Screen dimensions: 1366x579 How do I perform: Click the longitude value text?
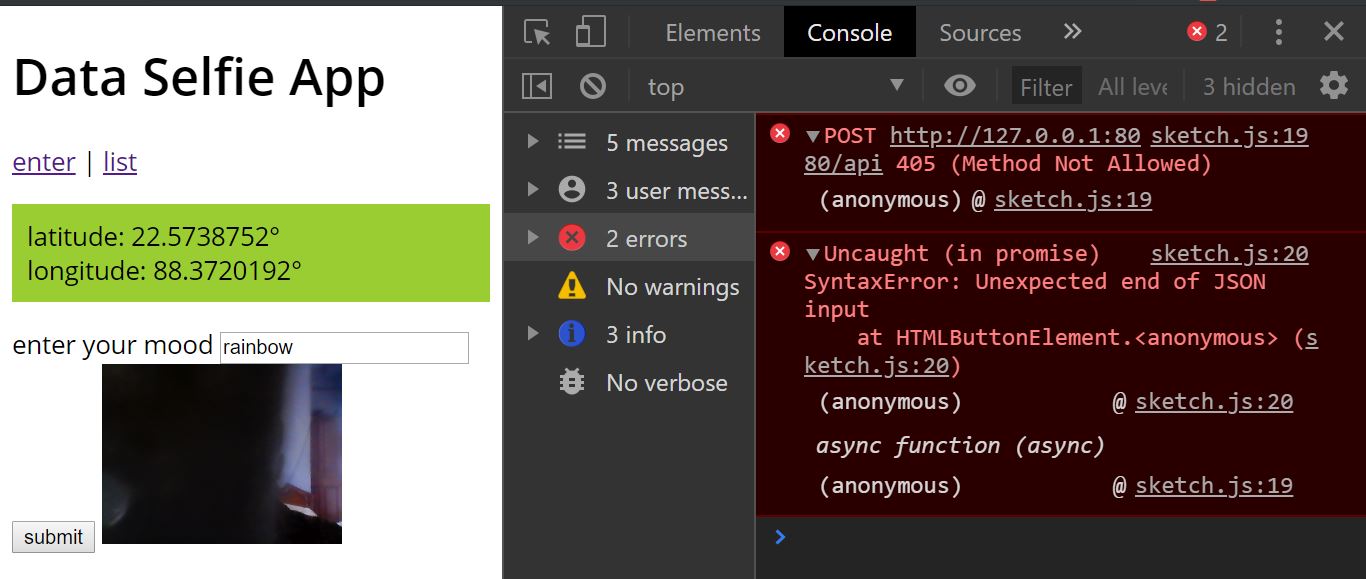(x=227, y=271)
